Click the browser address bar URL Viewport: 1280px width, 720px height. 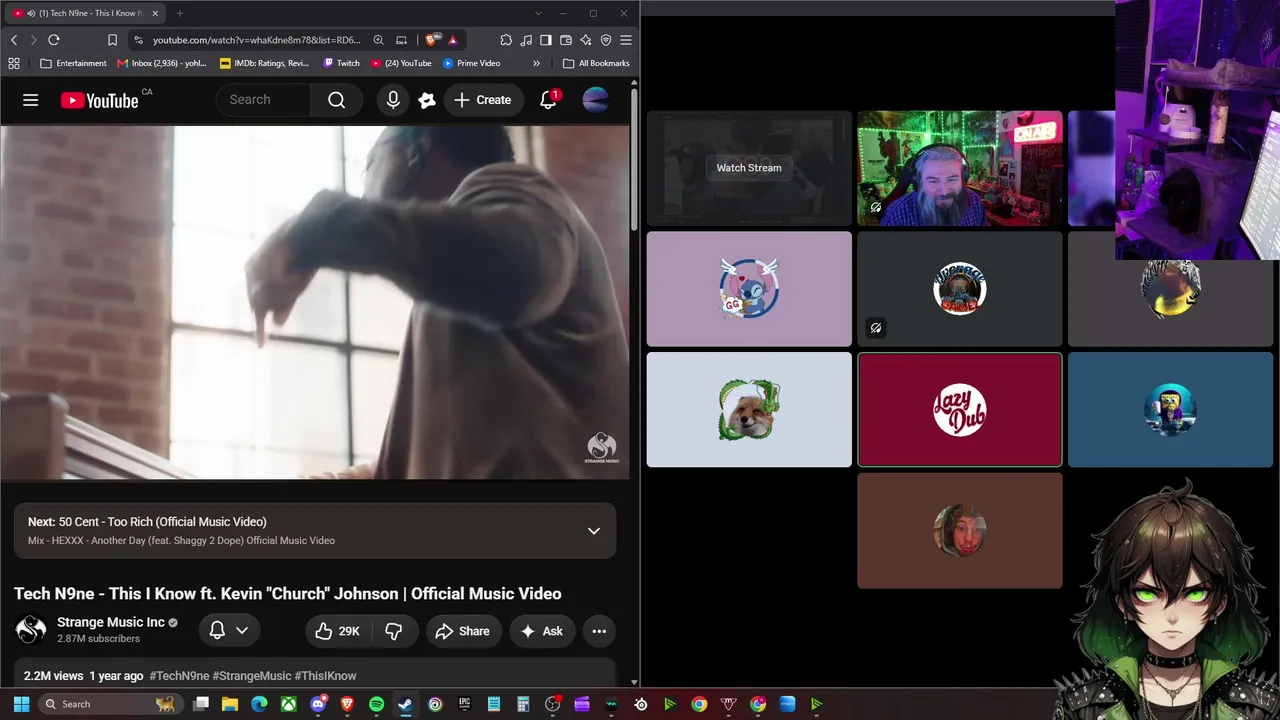point(256,40)
